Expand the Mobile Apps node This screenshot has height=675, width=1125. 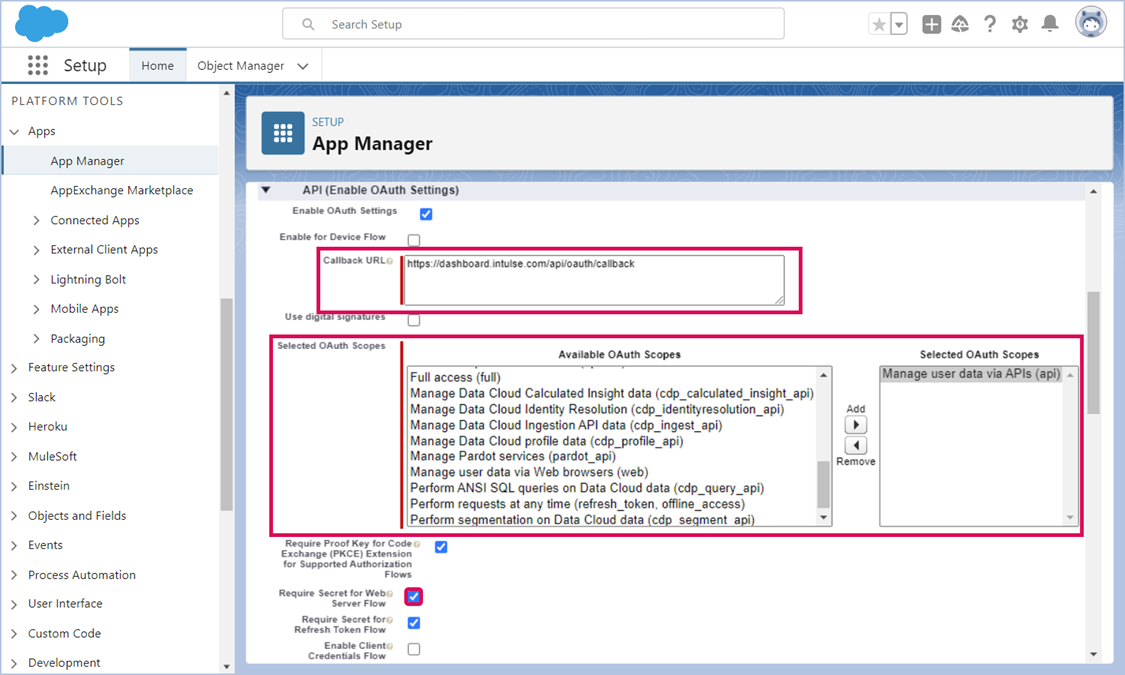coord(37,309)
